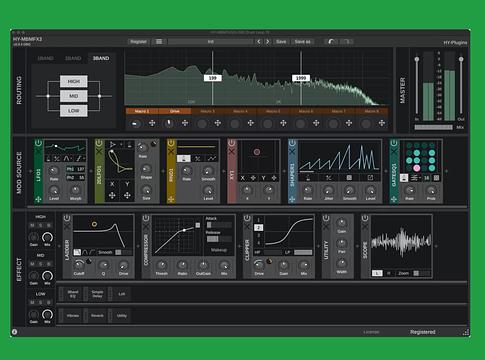This screenshot has width=485, height=360.
Task: Remove the RND1 module with X
Action: click(171, 151)
